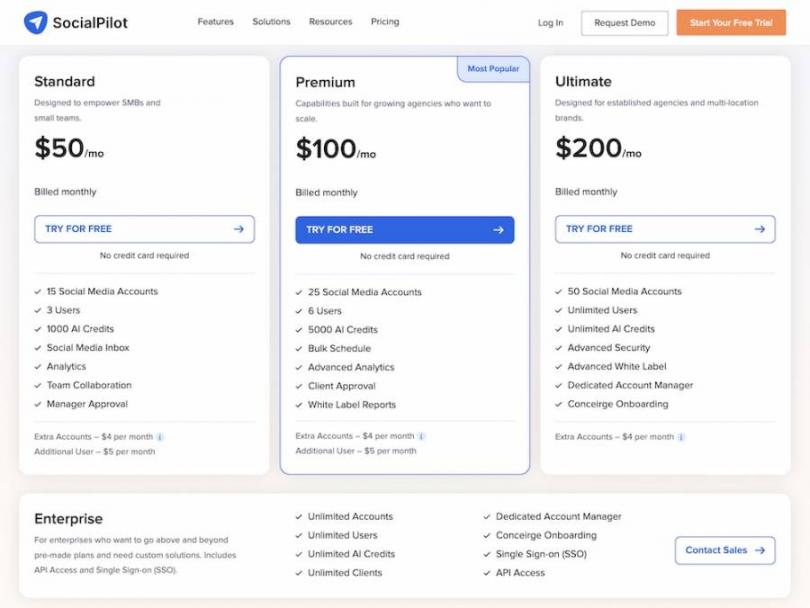The image size is (810, 608).
Task: Click the Log In link
Action: pyautogui.click(x=550, y=23)
